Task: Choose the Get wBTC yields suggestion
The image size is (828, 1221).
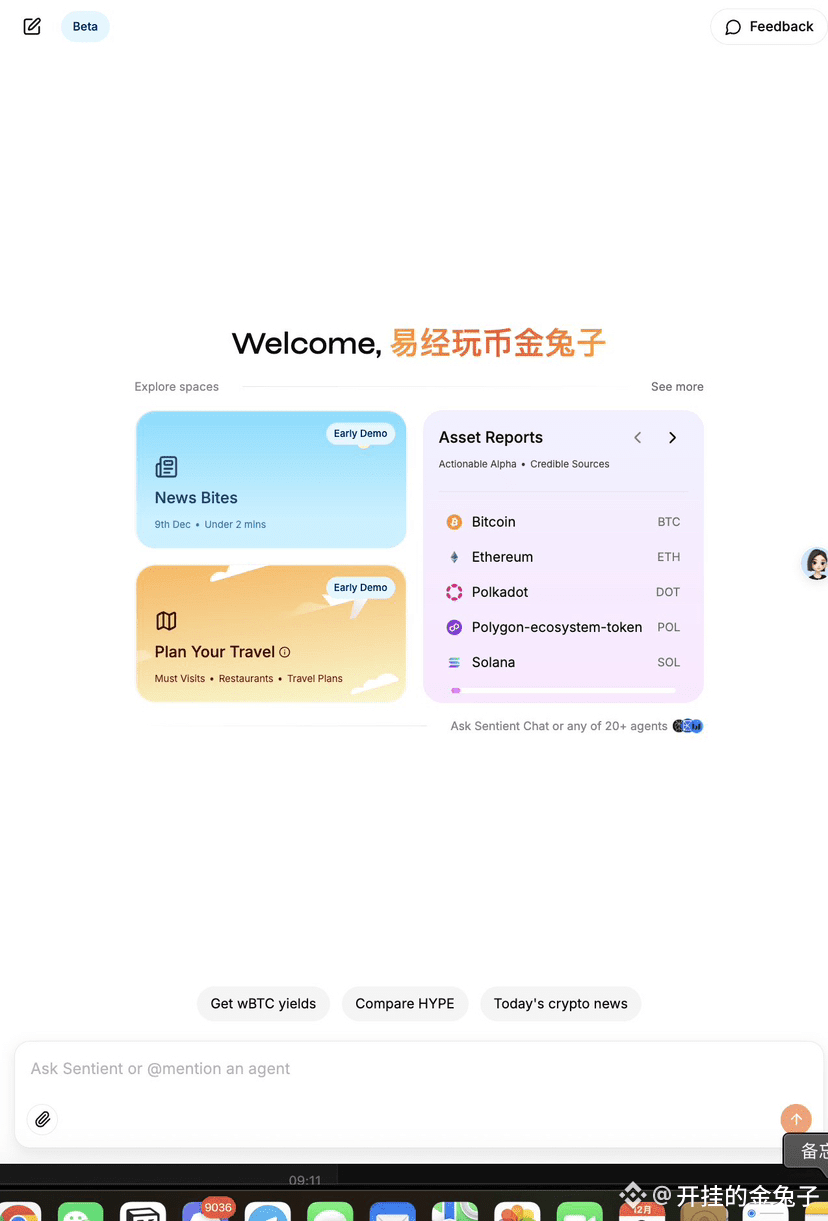Action: 263,1004
